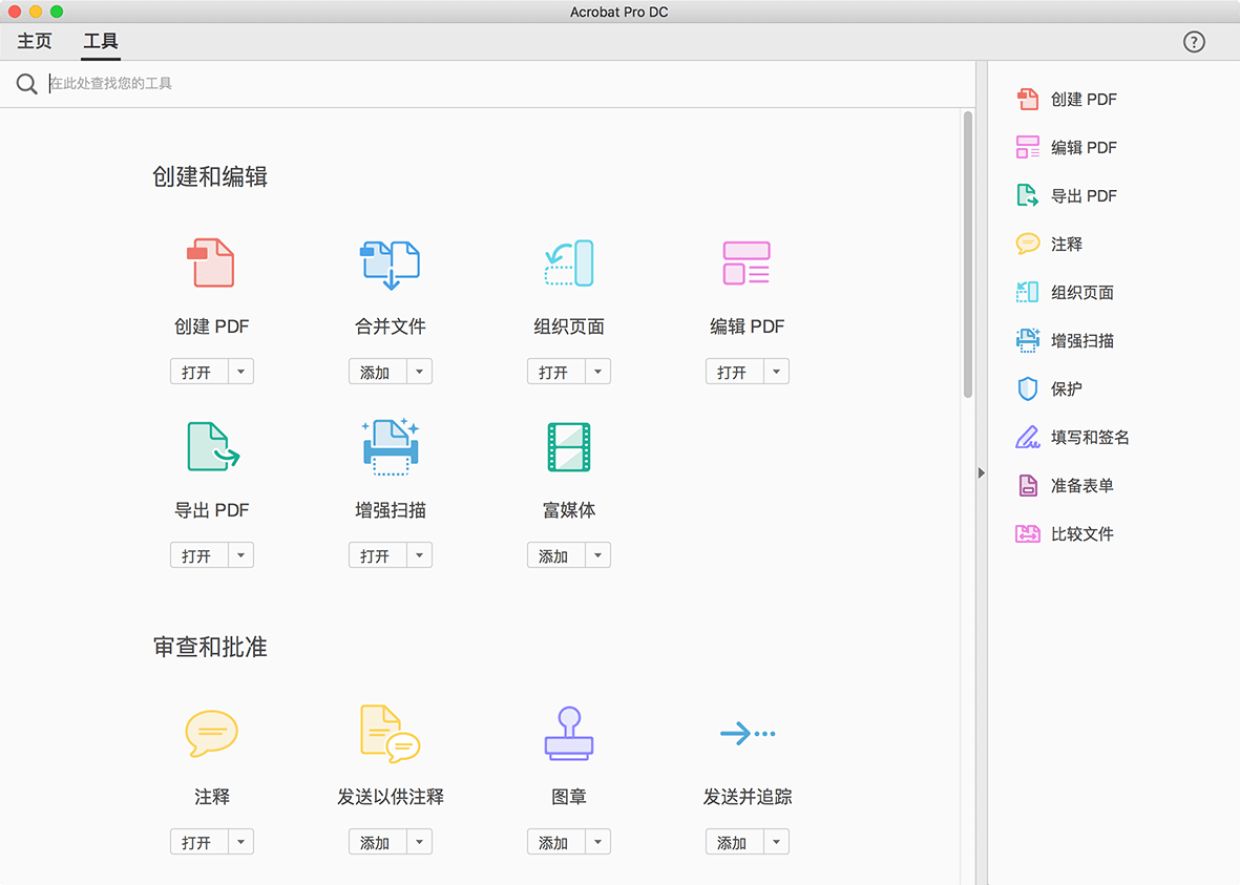Expand dropdown arrow next to 富媒体 添加
The image size is (1240, 885).
(x=598, y=555)
